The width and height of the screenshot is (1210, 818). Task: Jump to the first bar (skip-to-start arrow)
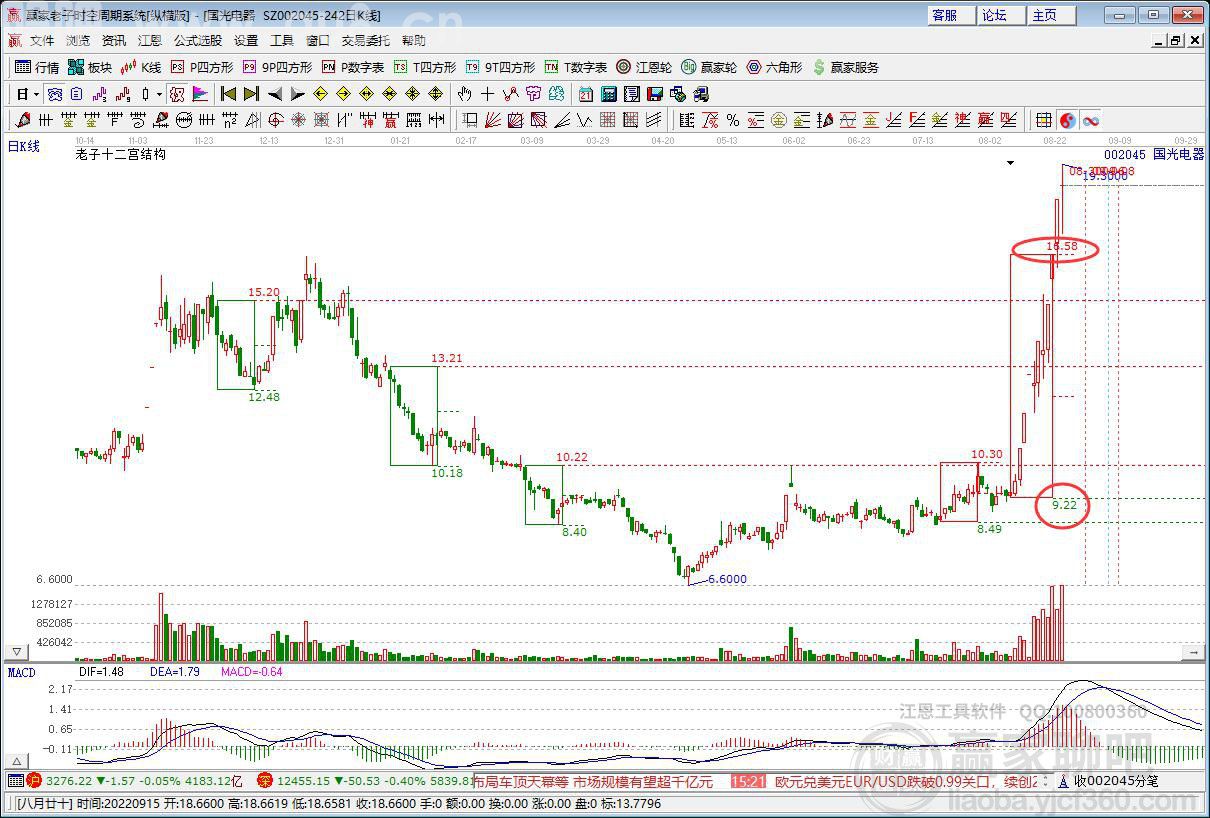pos(228,94)
